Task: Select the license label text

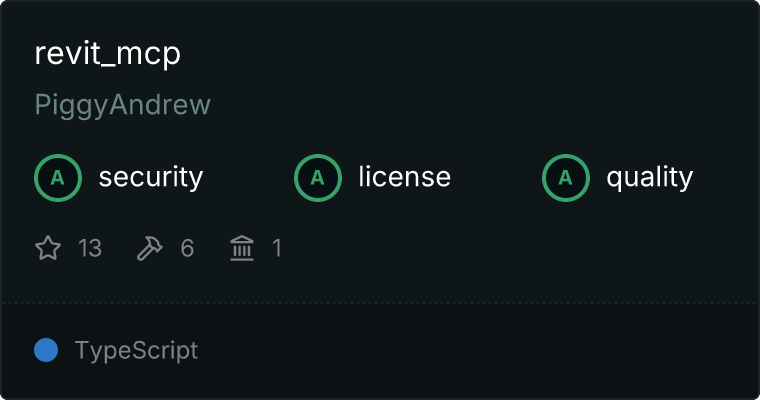Action: pyautogui.click(x=405, y=177)
